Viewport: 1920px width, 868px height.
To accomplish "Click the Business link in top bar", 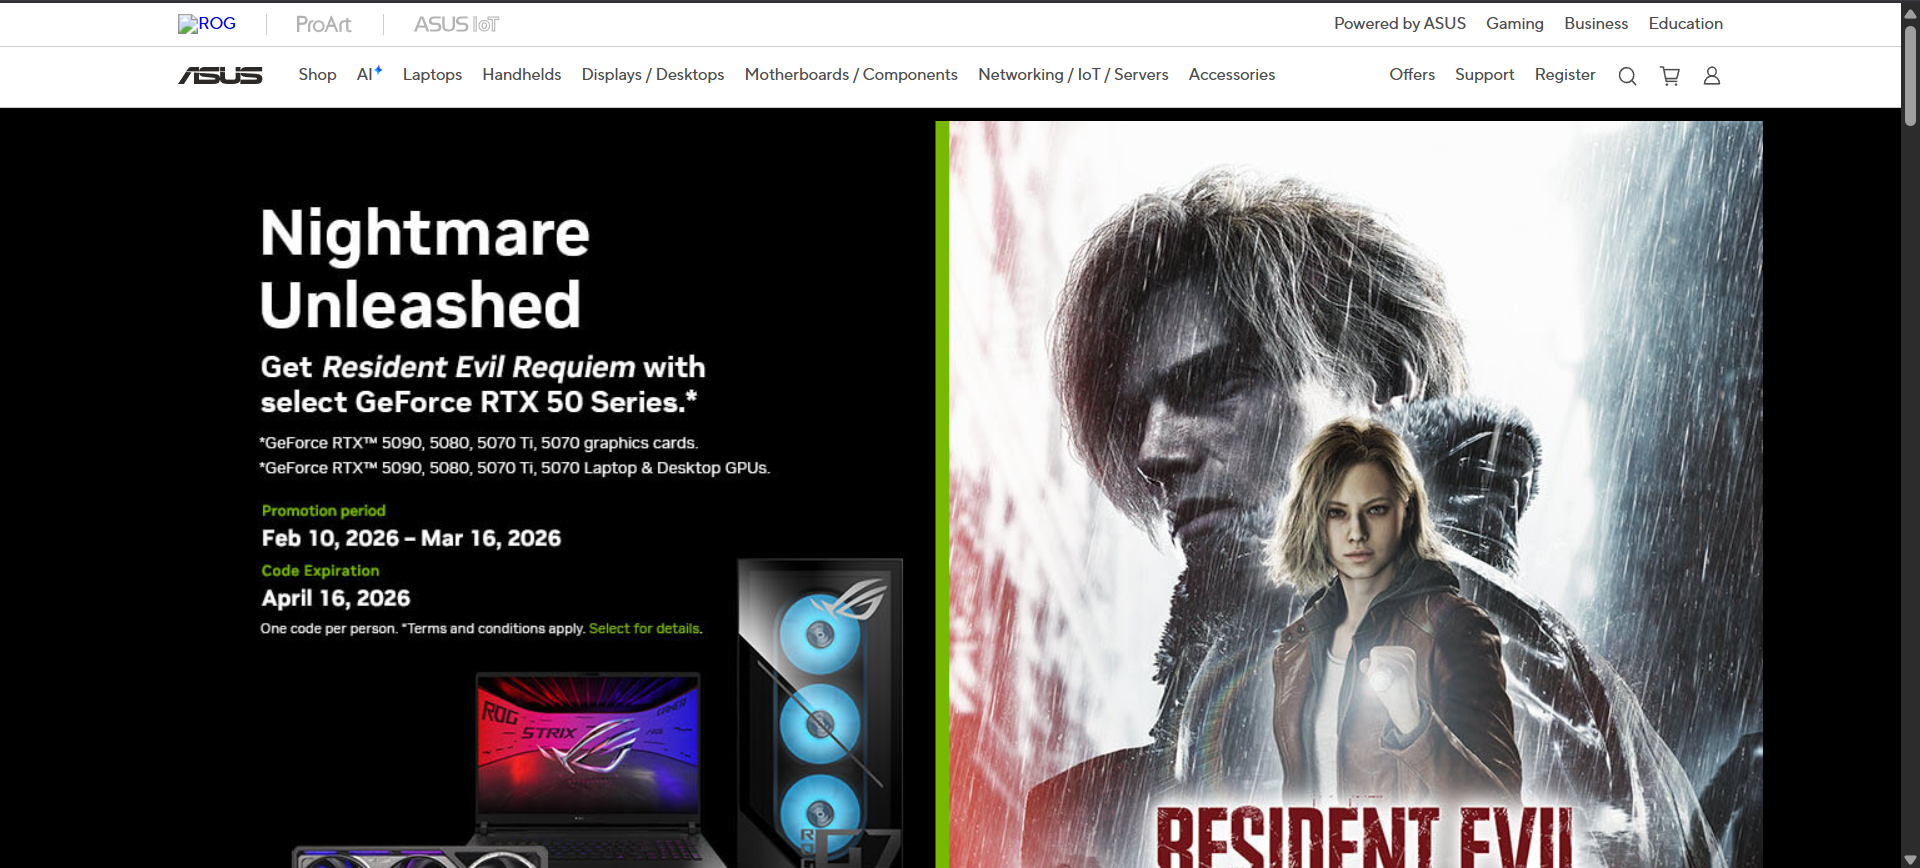I will 1596,24.
